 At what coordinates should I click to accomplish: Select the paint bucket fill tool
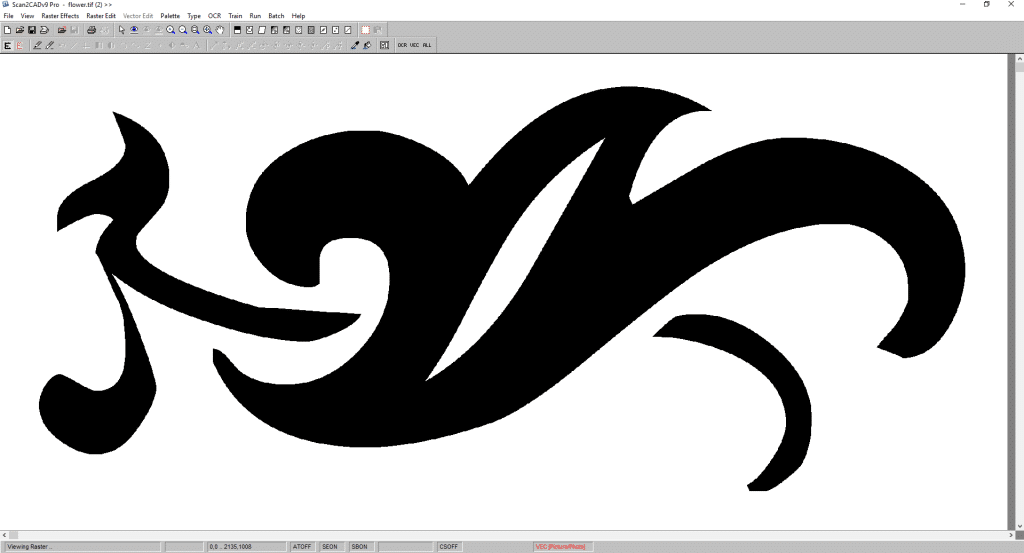(x=367, y=46)
